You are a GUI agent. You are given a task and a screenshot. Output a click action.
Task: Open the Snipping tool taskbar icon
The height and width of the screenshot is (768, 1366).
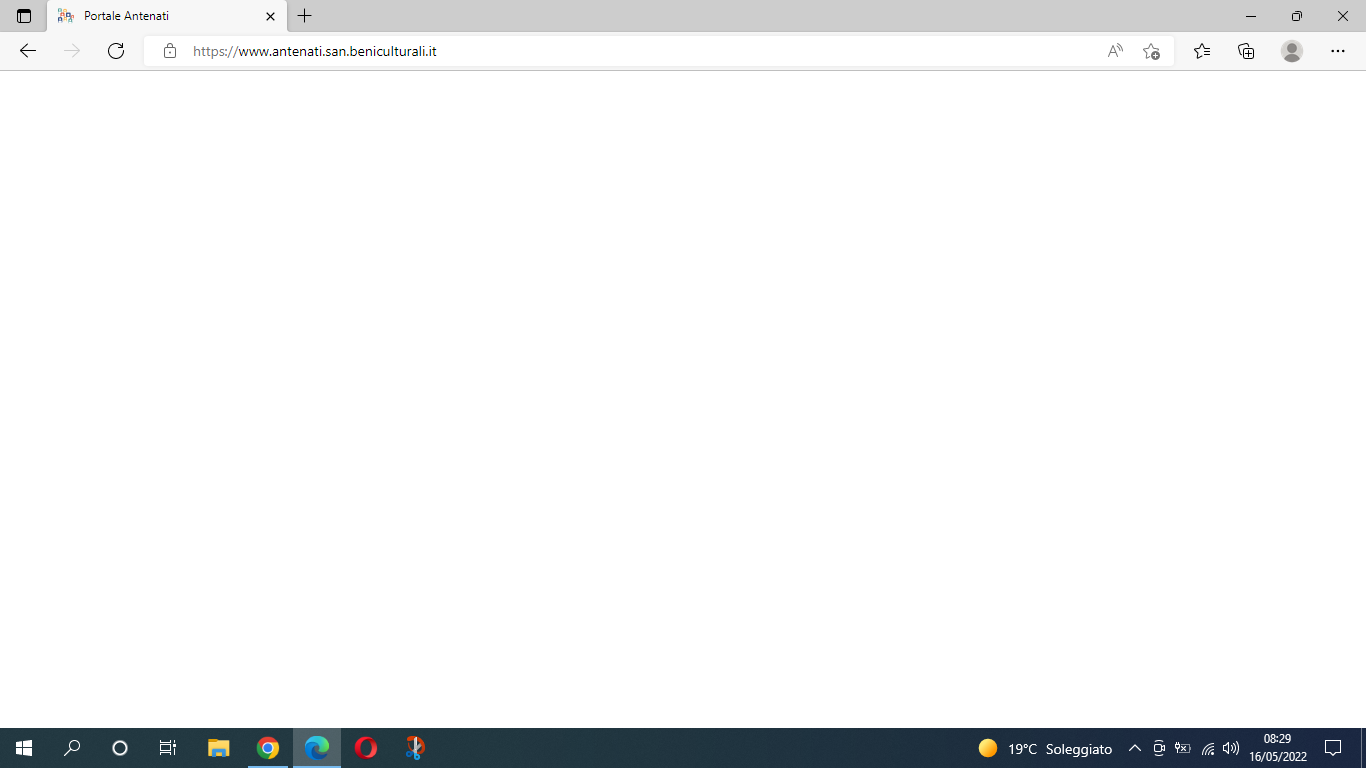415,748
